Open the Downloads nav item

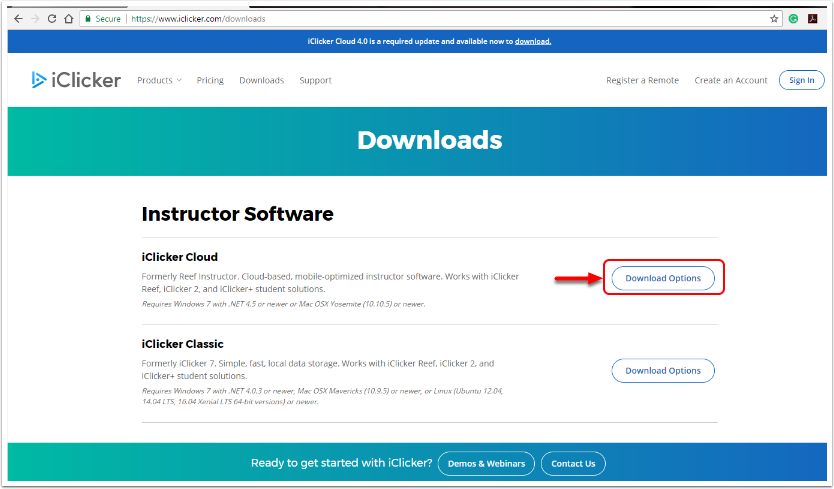(x=262, y=80)
